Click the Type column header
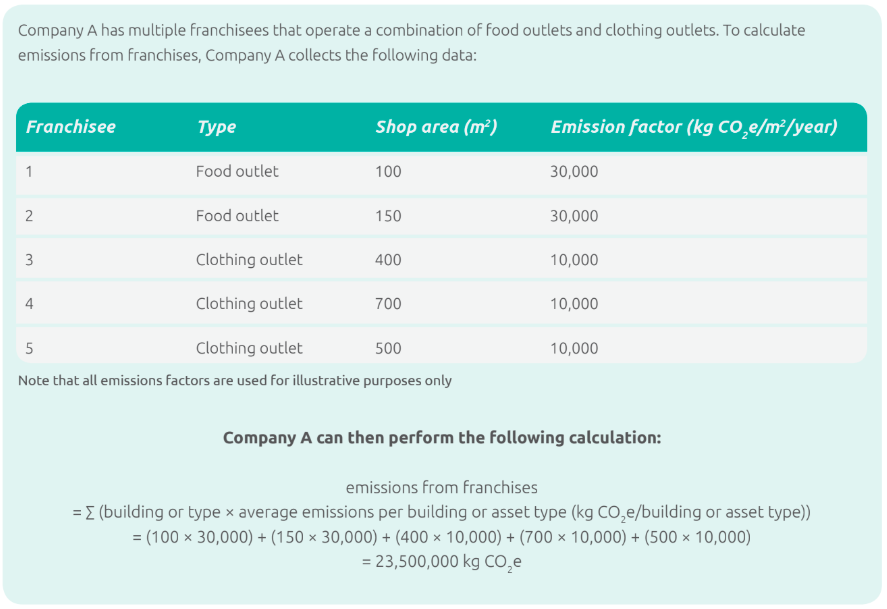Image resolution: width=887 pixels, height=609 pixels. click(x=217, y=127)
